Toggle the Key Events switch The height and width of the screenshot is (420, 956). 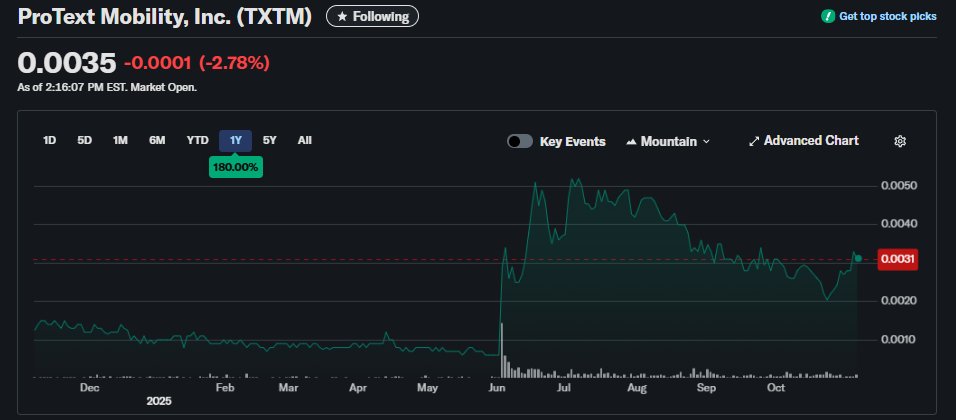pos(520,141)
